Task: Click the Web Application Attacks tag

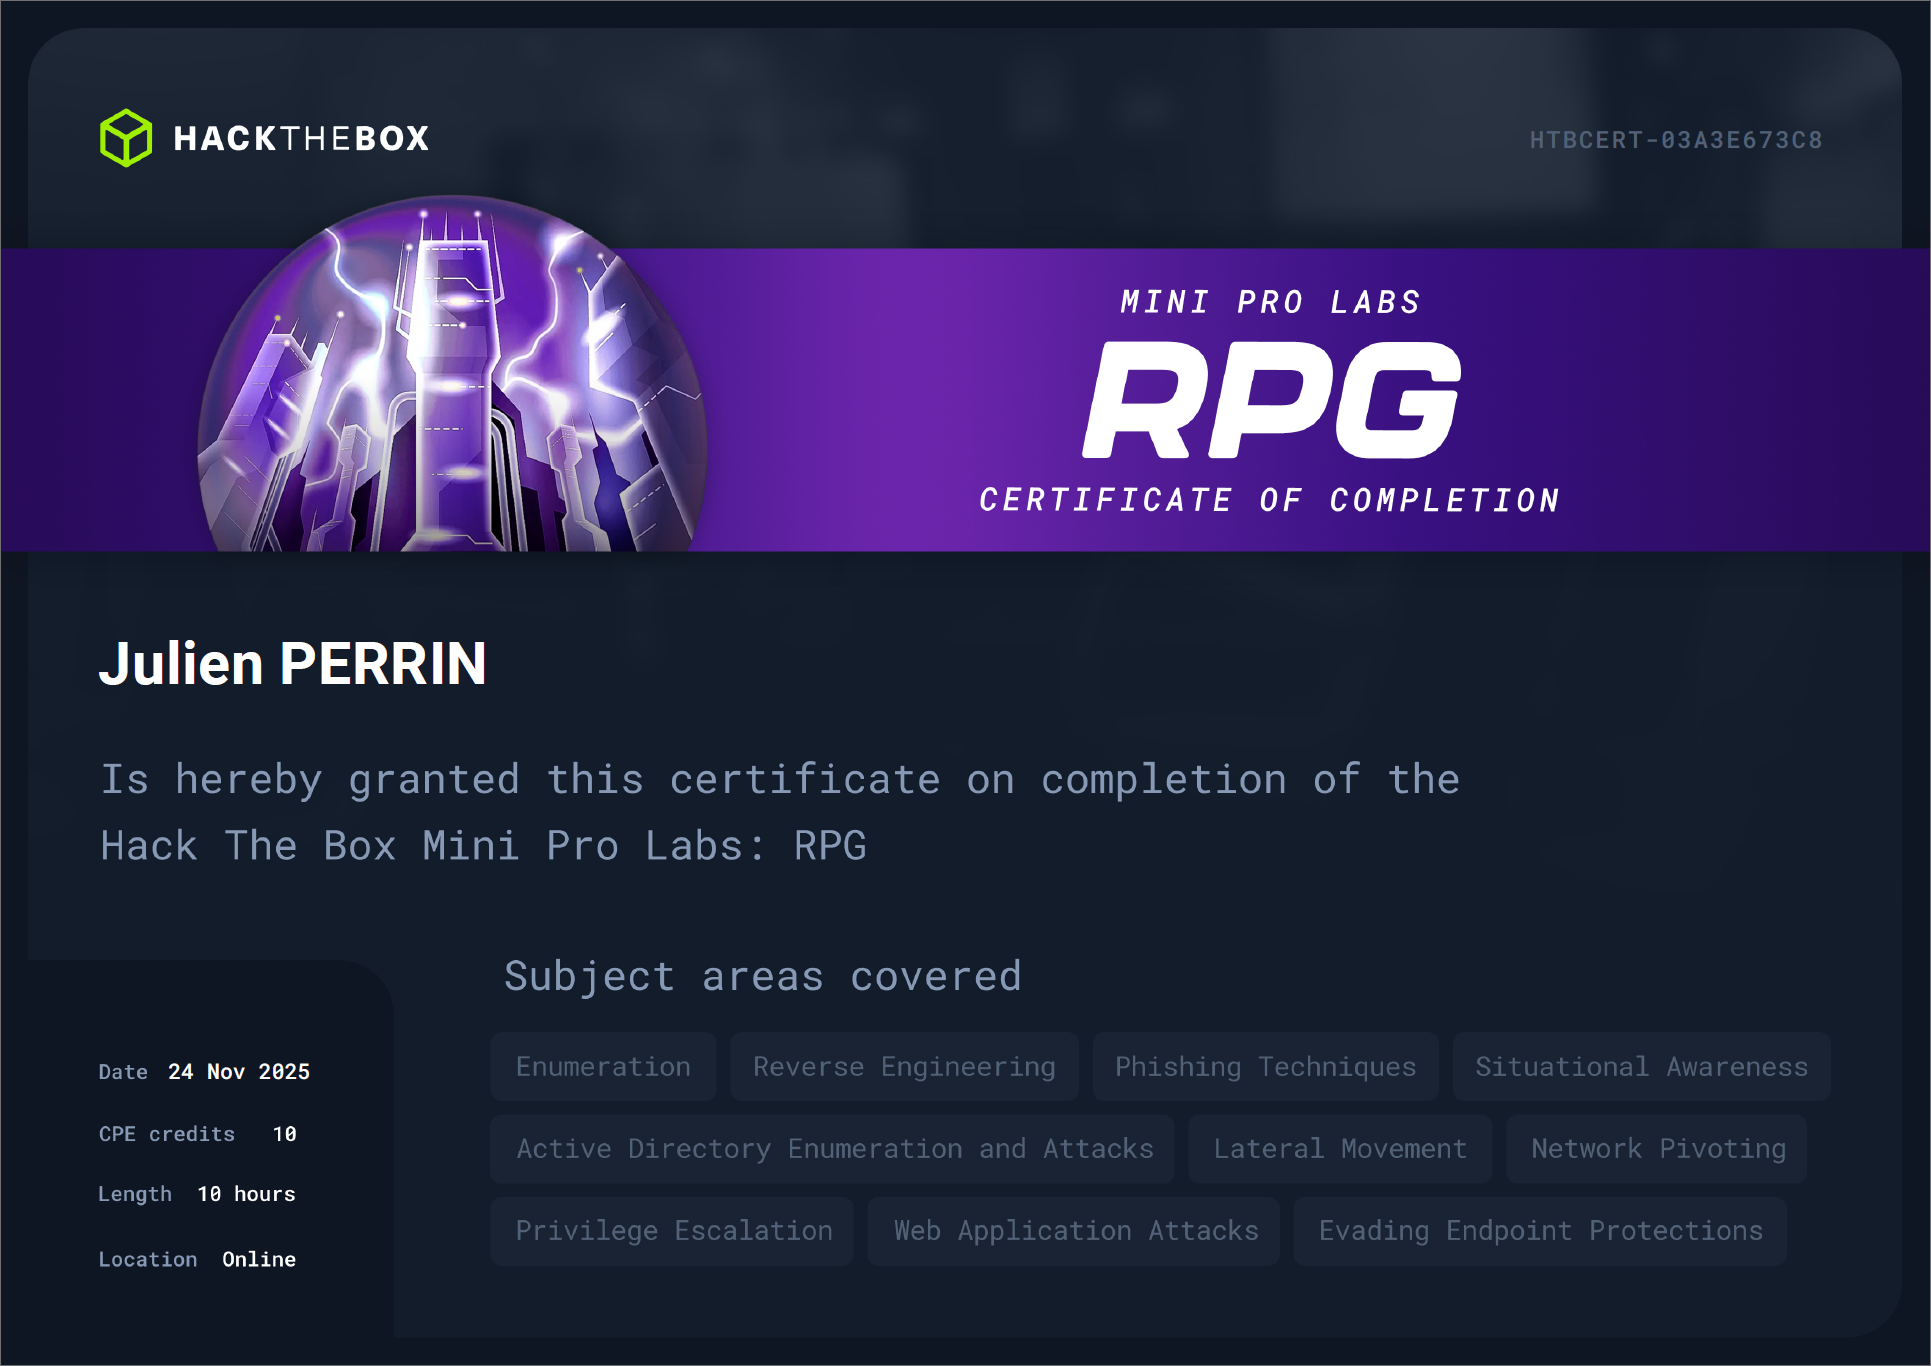Action: [1073, 1230]
